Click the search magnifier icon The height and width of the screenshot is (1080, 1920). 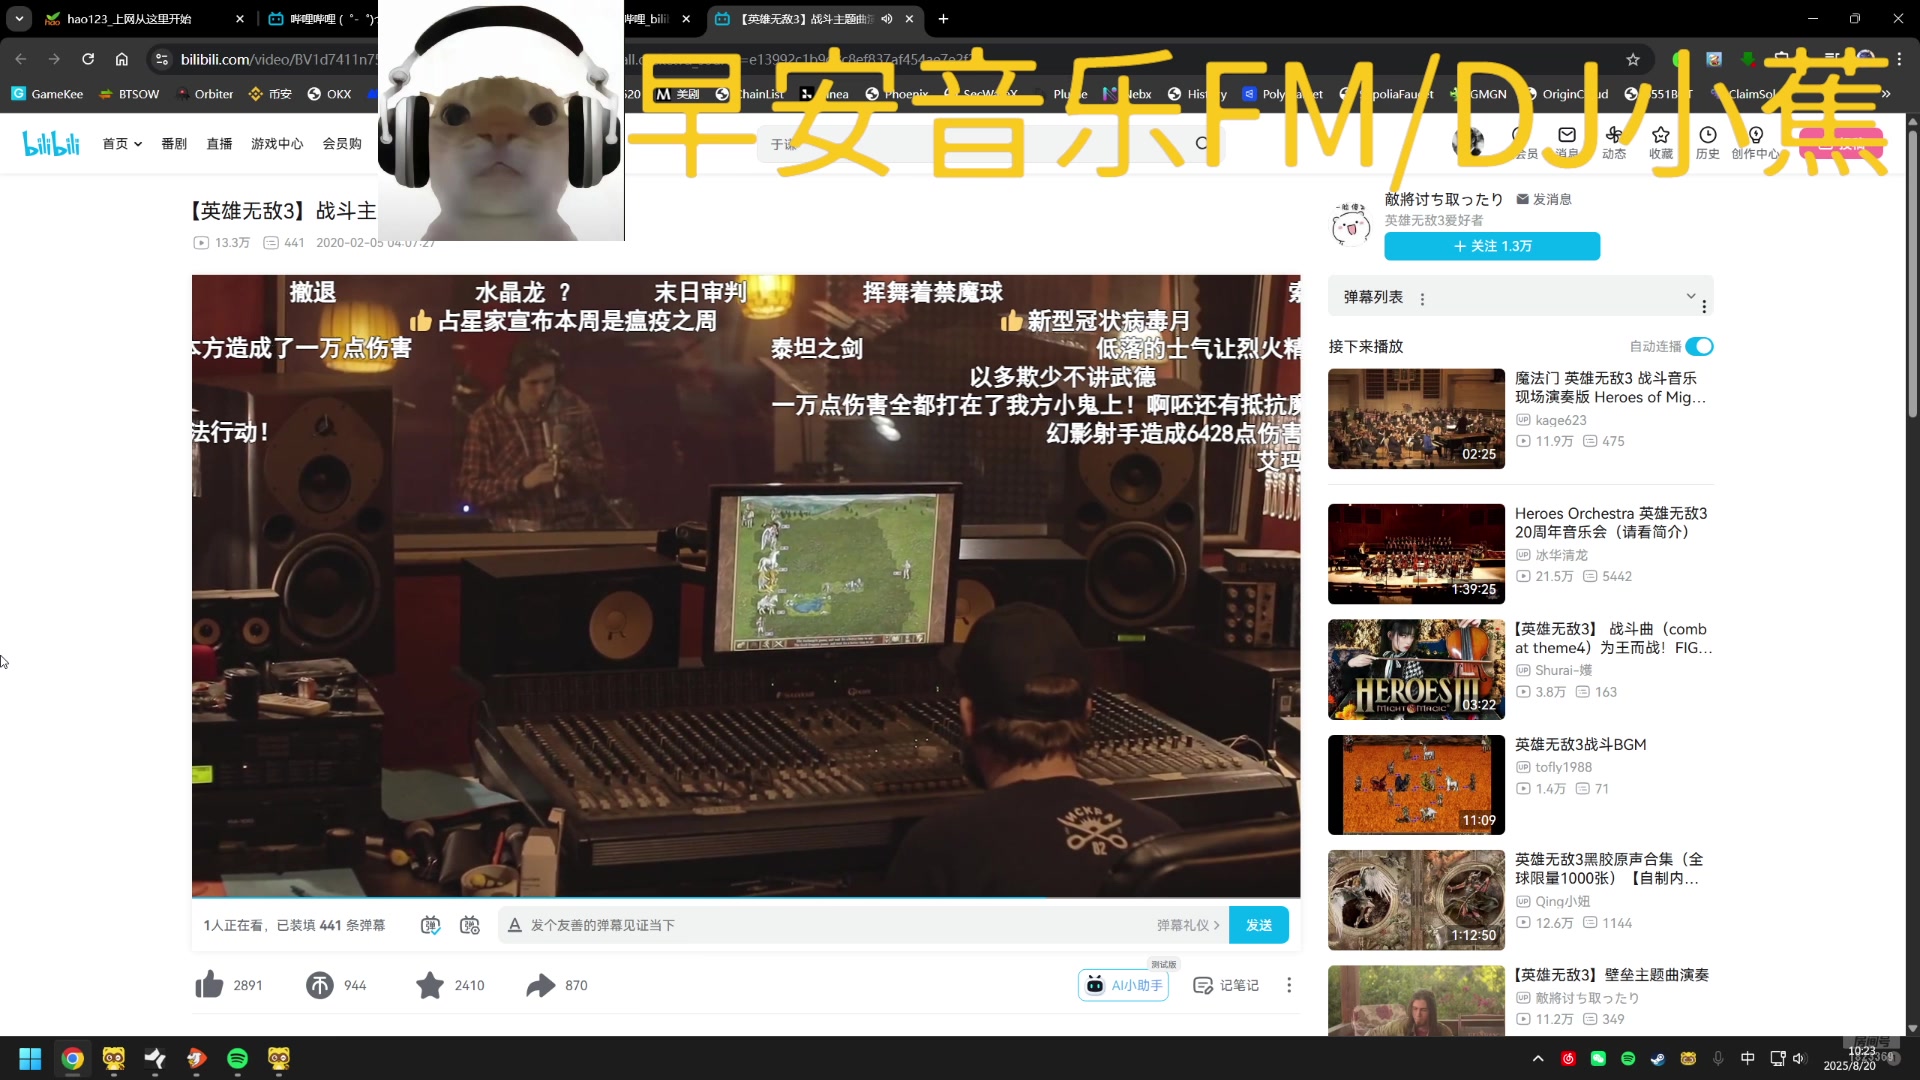click(1202, 144)
